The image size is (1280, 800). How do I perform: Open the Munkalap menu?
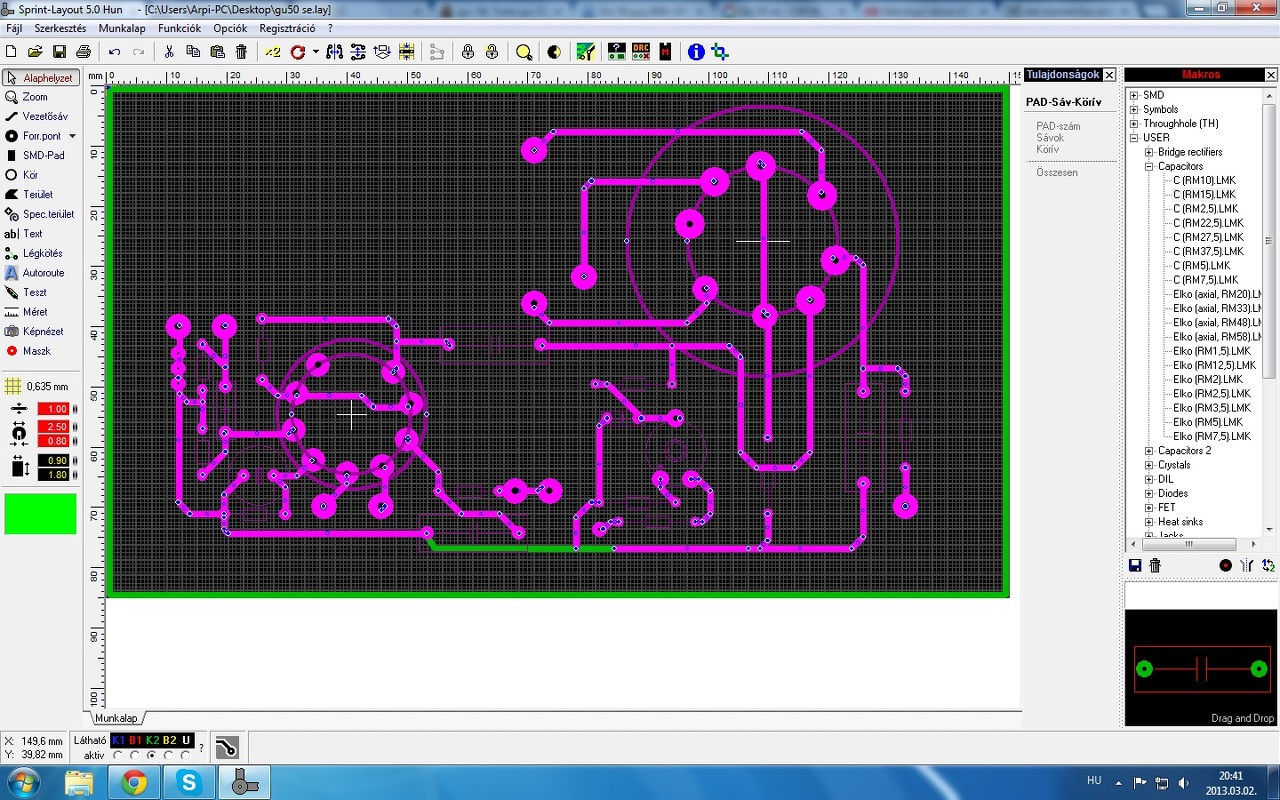tap(122, 28)
